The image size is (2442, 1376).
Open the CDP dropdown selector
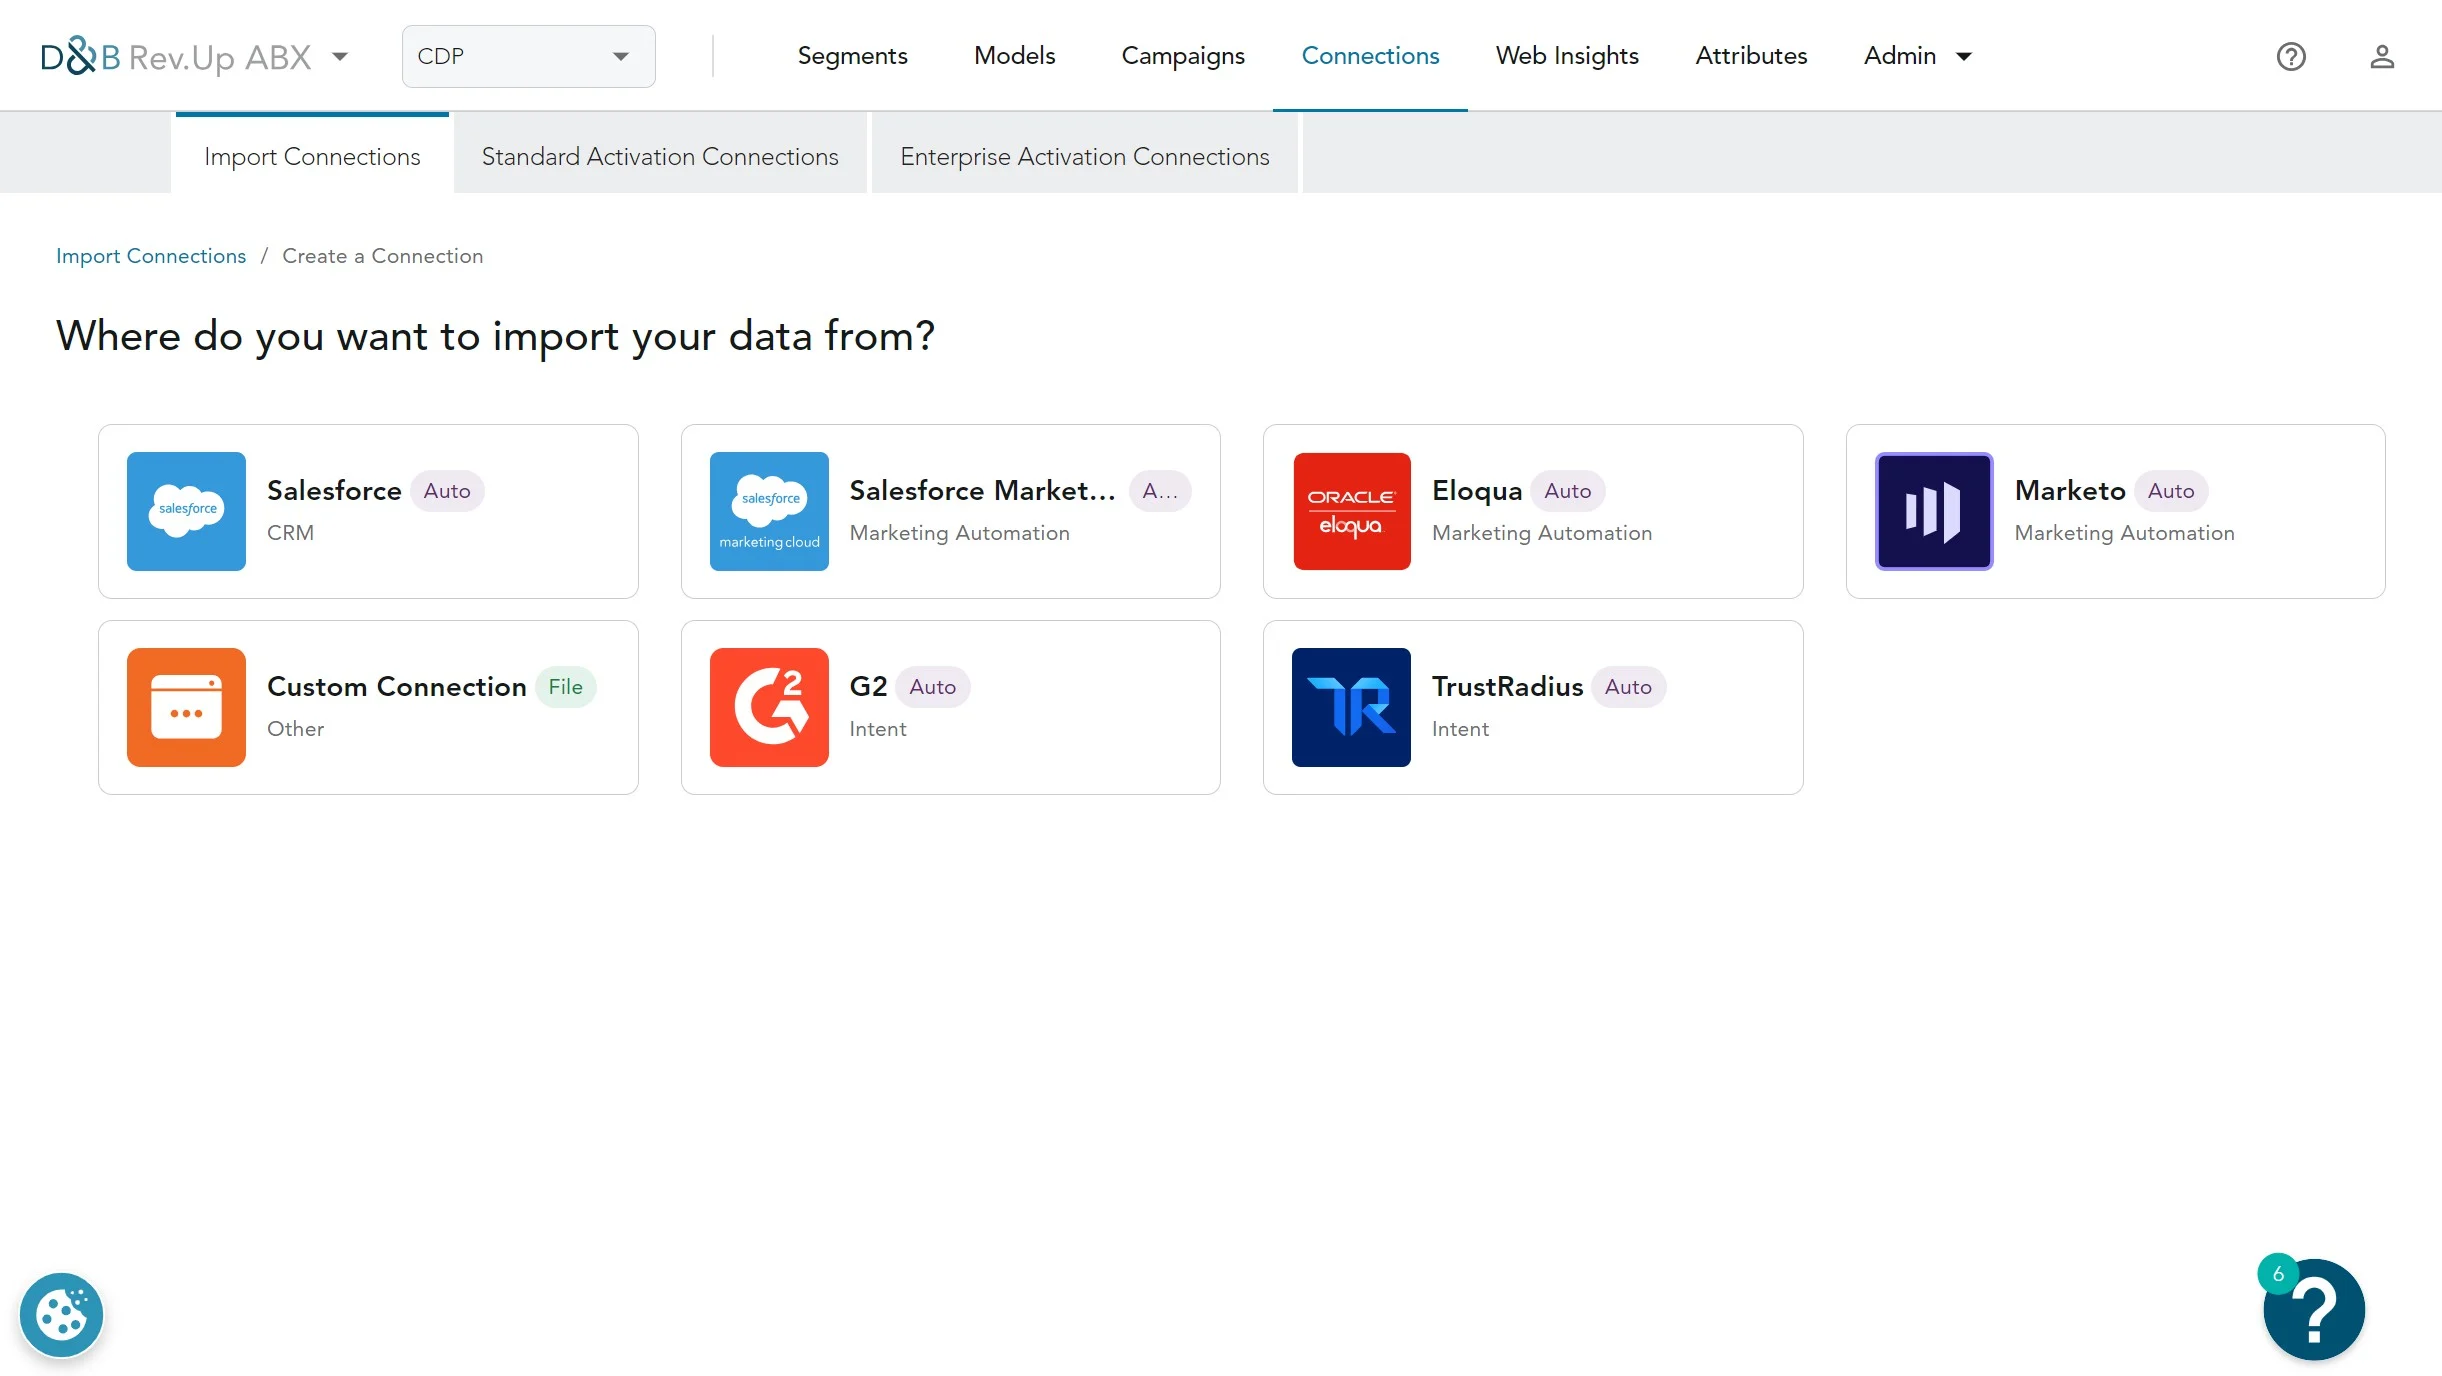click(x=528, y=56)
